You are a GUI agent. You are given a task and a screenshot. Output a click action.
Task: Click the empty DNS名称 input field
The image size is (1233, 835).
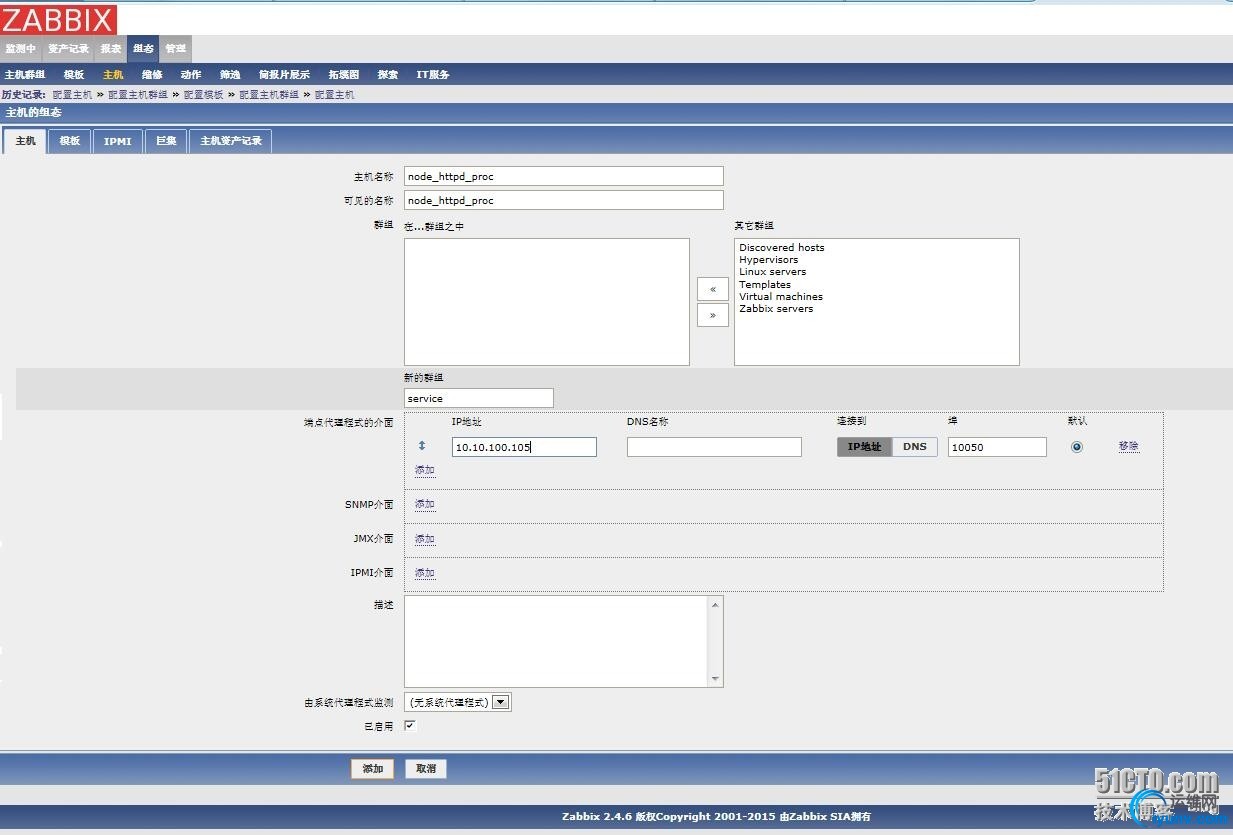tap(714, 447)
